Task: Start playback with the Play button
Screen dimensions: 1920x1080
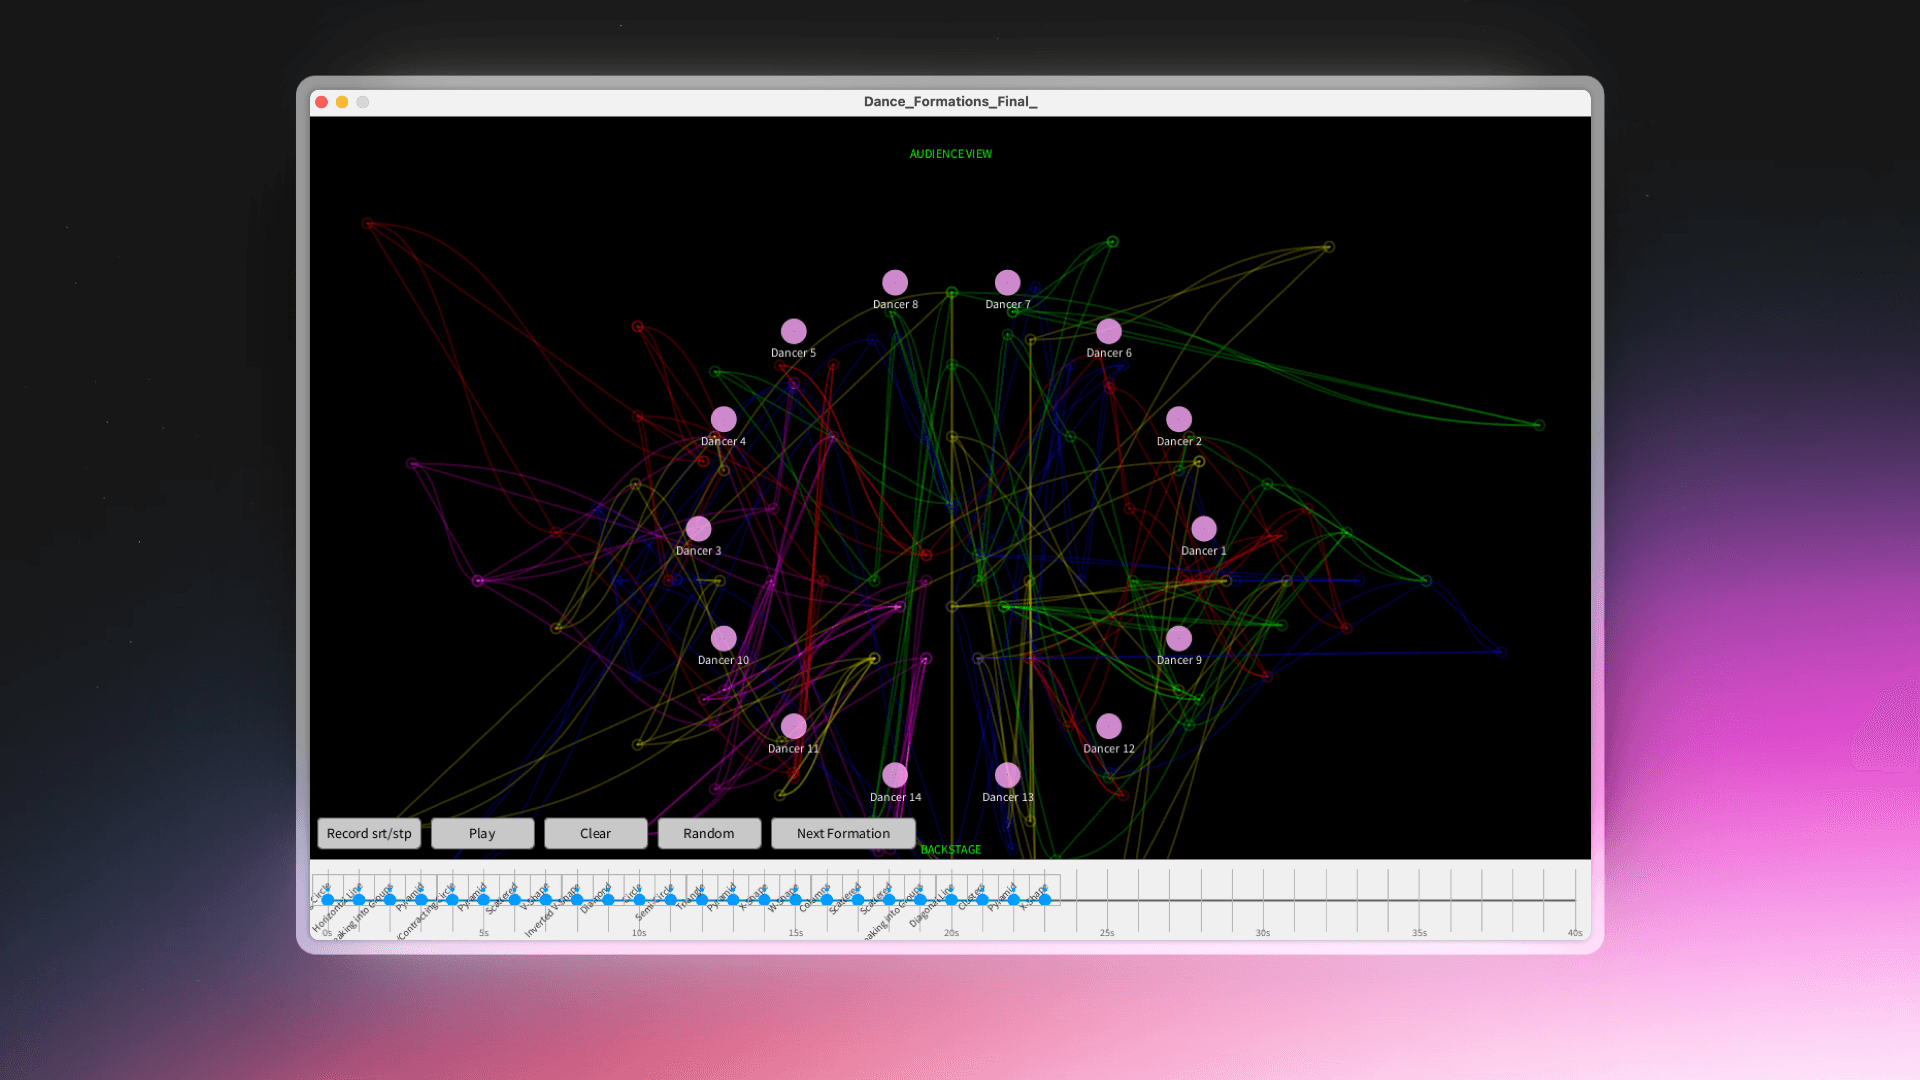Action: tap(482, 833)
